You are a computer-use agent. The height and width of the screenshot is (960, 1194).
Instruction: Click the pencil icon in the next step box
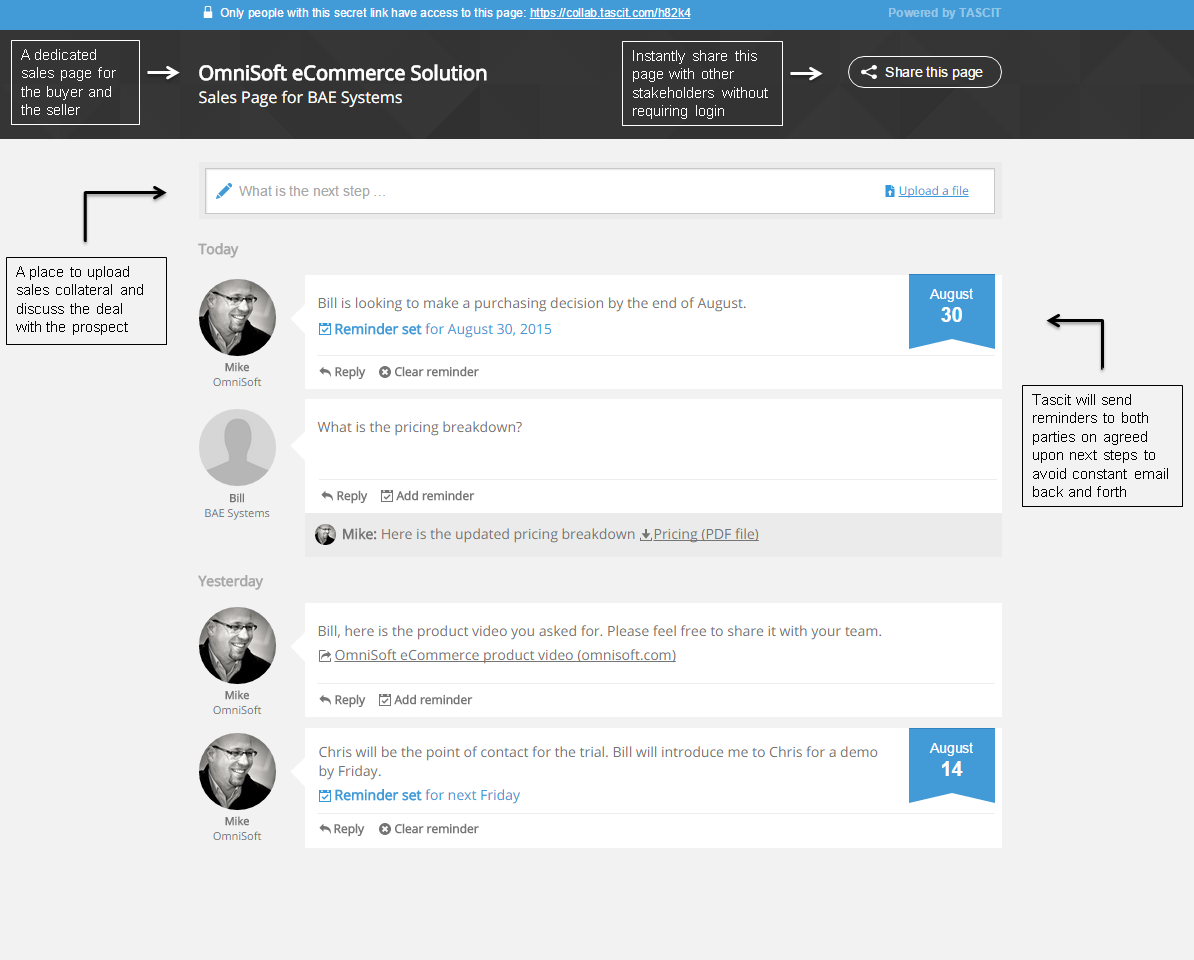click(224, 191)
